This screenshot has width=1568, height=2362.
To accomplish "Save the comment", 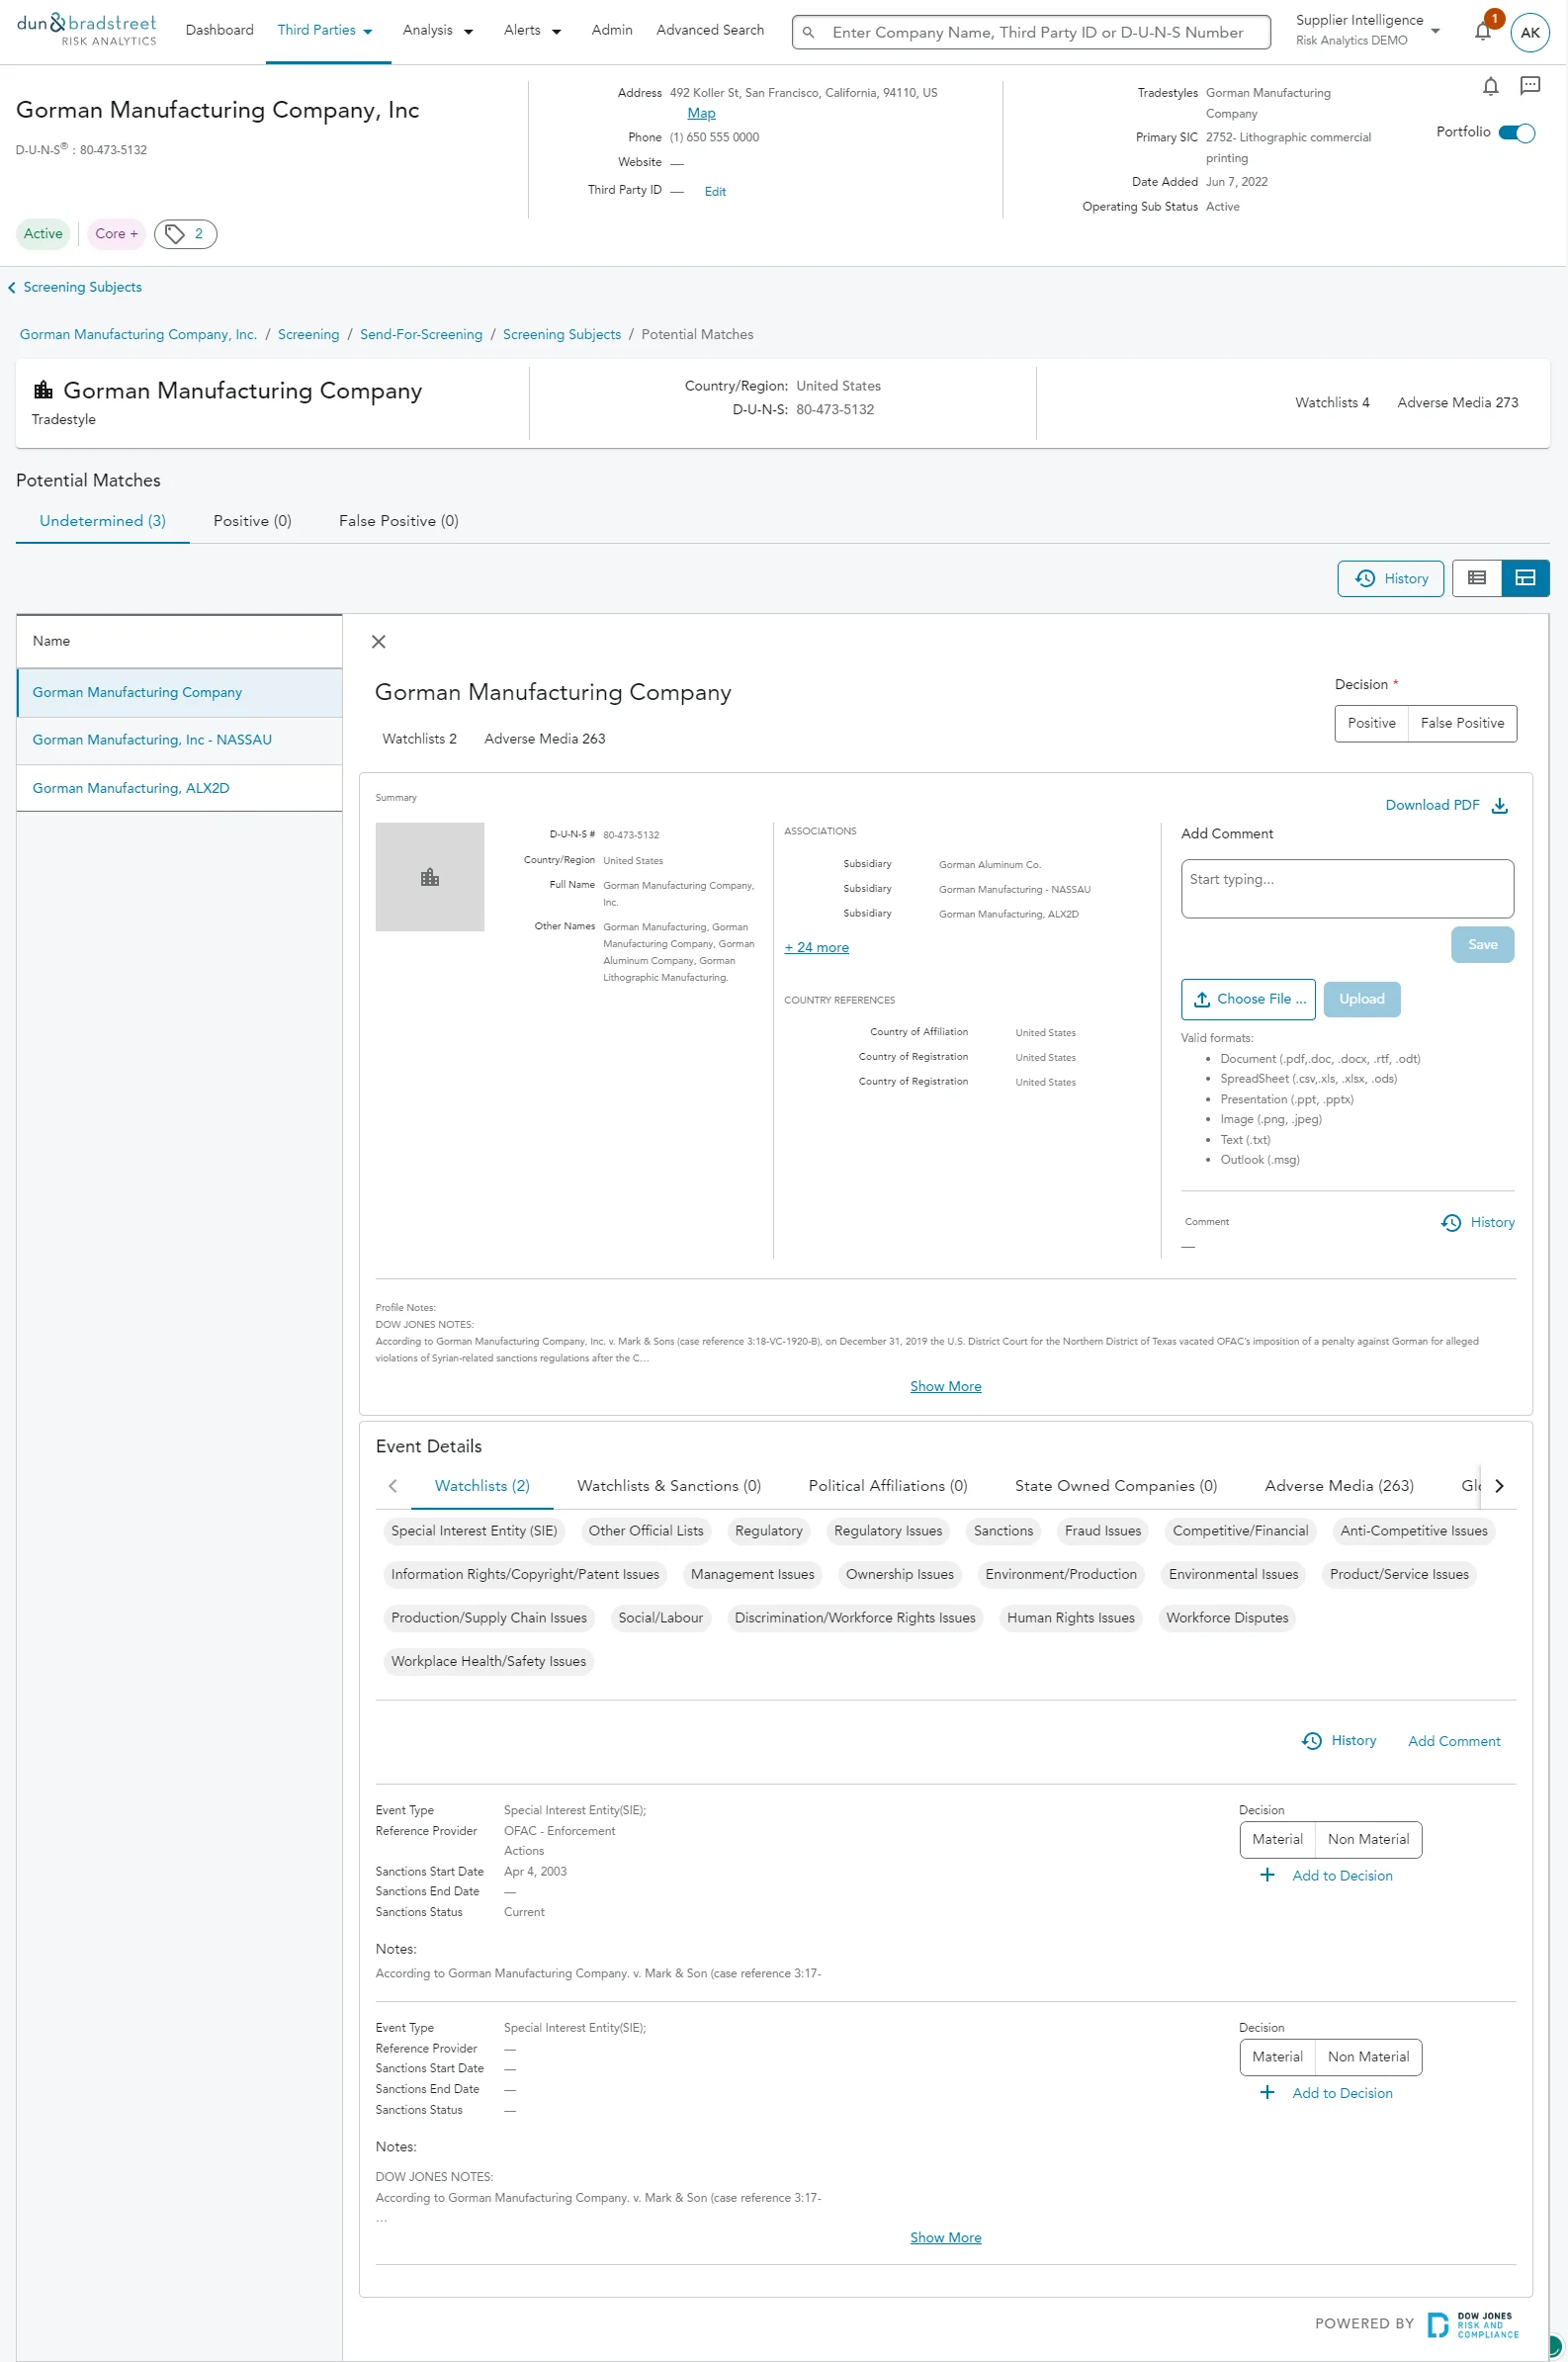I will 1482,945.
